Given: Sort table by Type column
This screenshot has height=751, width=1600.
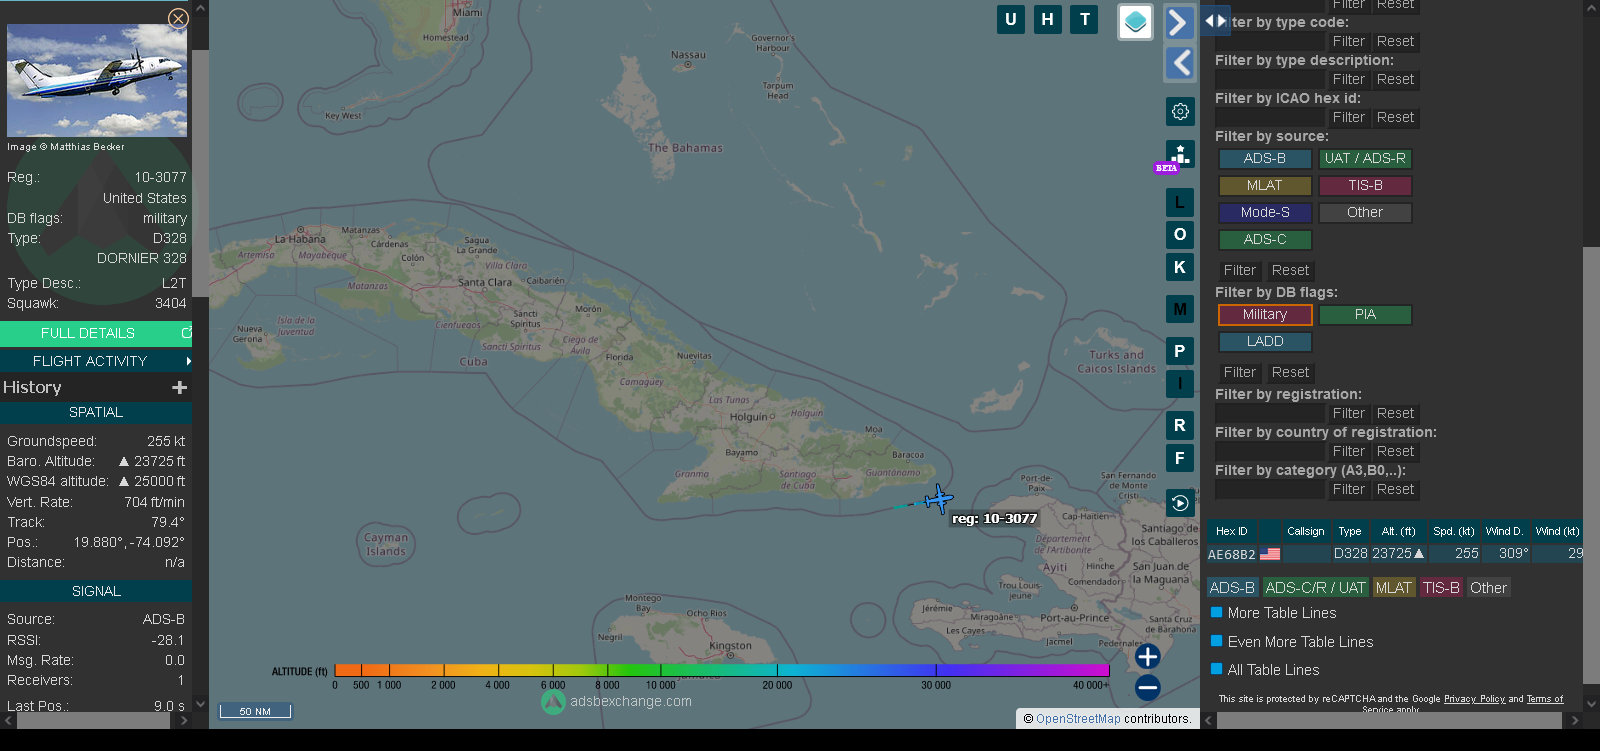Looking at the screenshot, I should [1350, 531].
